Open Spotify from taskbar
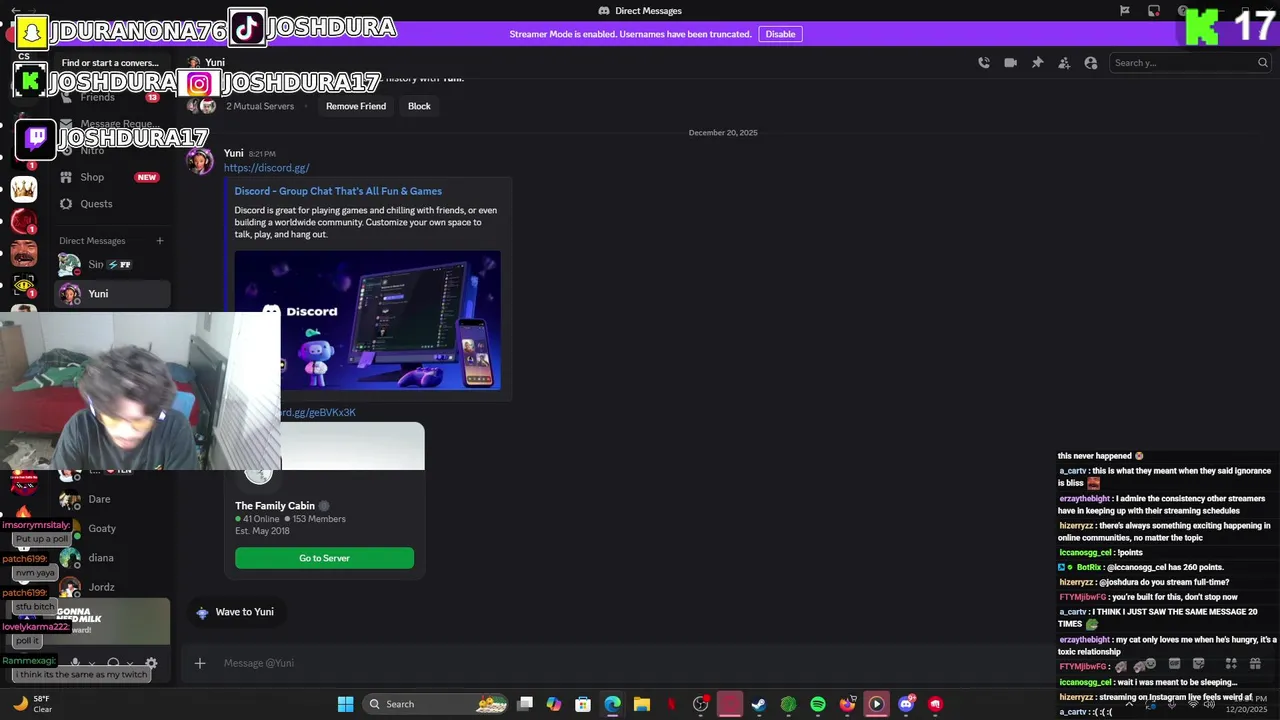 click(818, 704)
